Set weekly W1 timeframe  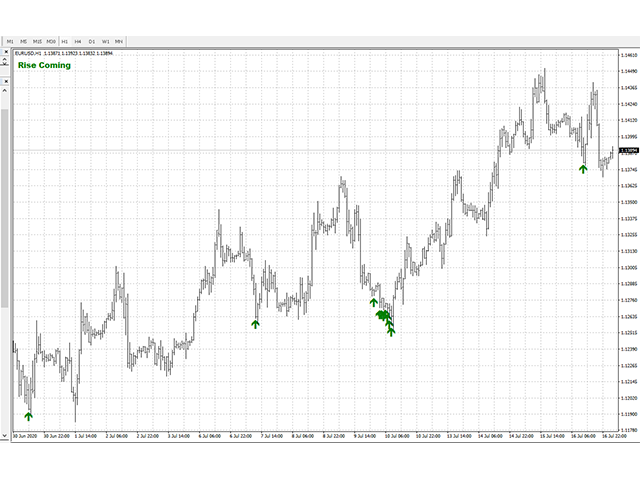click(x=105, y=41)
